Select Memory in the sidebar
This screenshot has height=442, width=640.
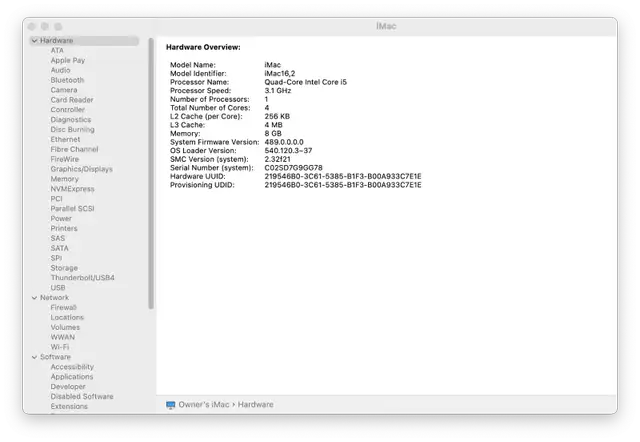64,179
